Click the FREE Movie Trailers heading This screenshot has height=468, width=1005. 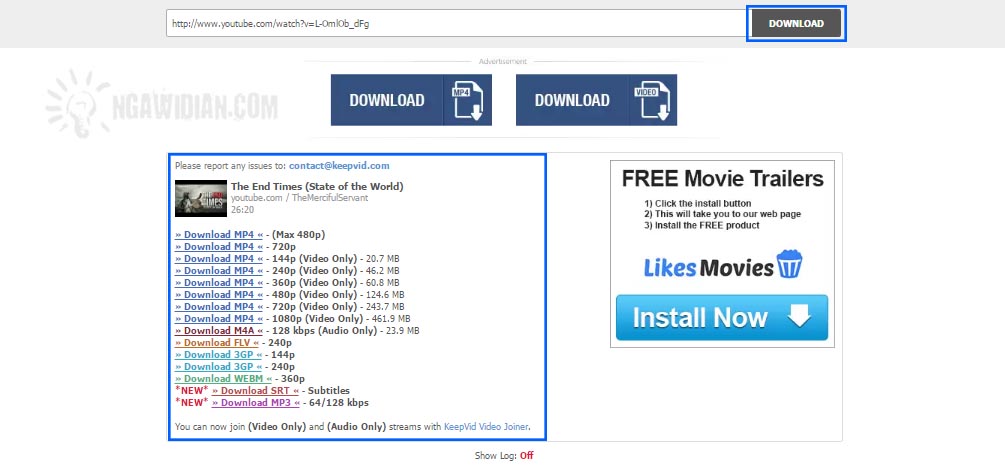(x=722, y=178)
